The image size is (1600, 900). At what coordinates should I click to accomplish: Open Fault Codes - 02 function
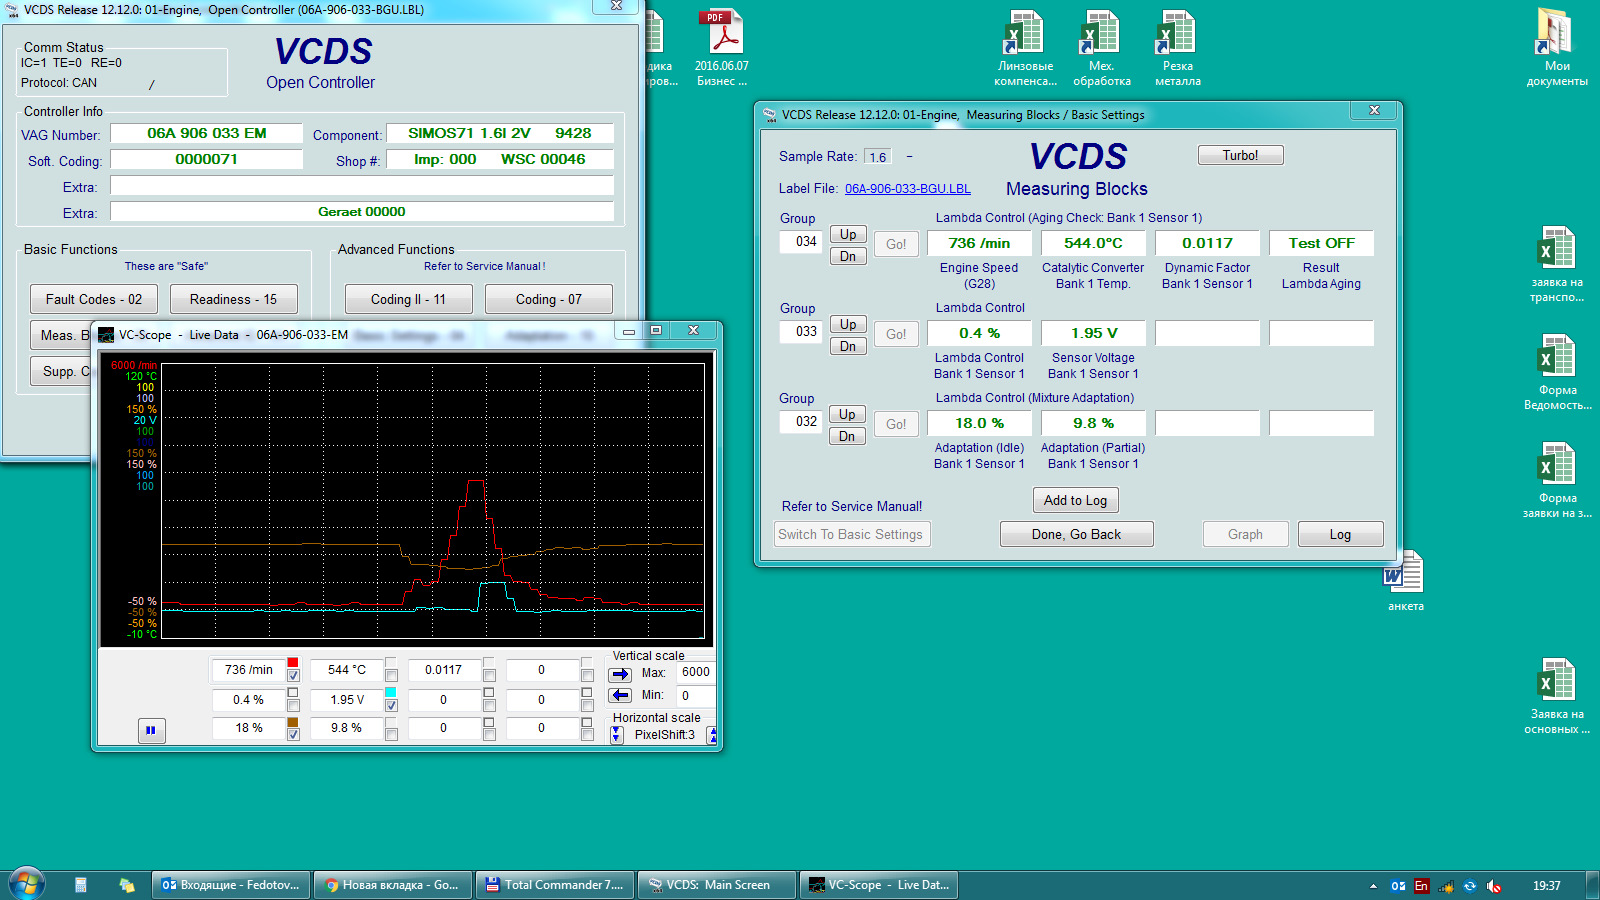pos(94,299)
